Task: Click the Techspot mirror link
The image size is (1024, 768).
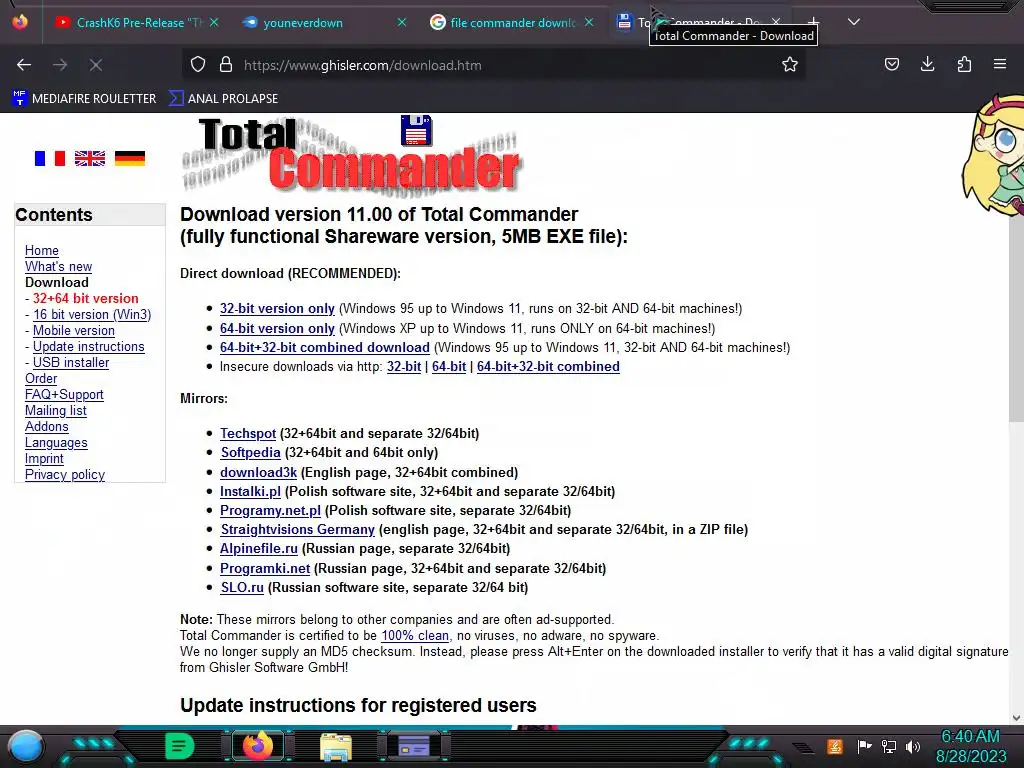Action: pos(248,434)
